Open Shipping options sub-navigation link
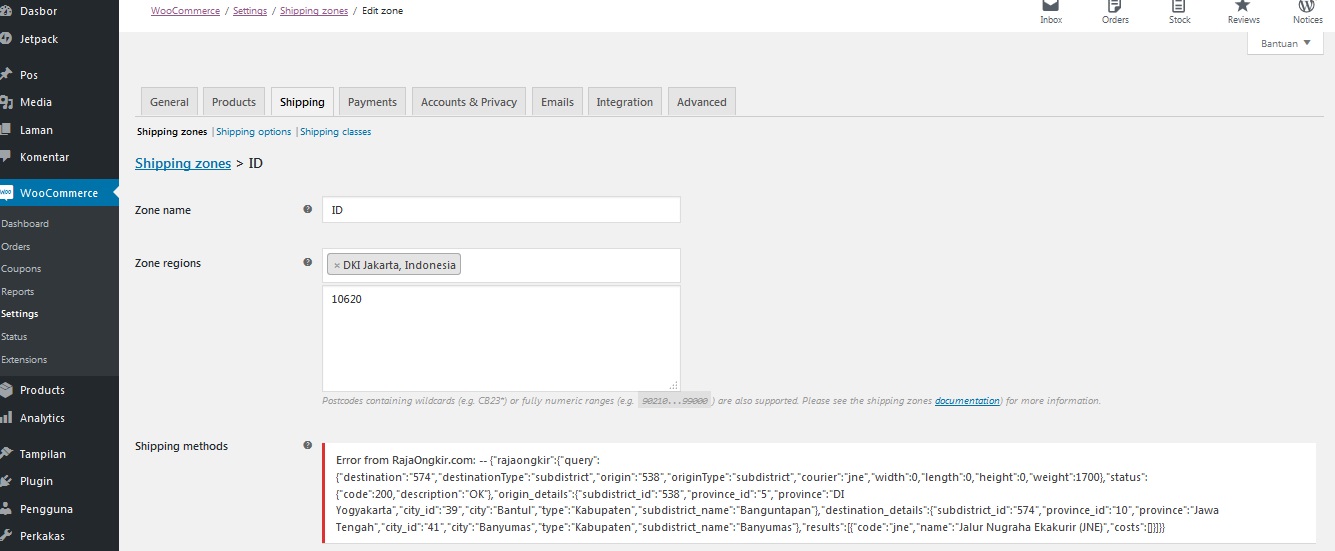 click(254, 132)
